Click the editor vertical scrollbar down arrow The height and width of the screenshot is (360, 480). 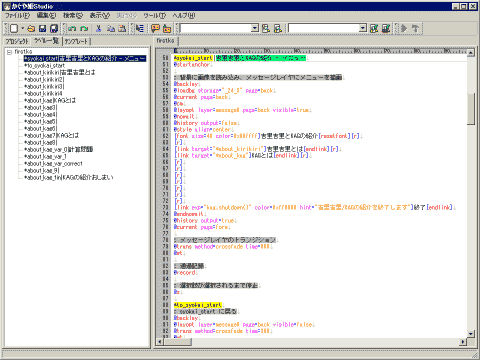(x=470, y=333)
